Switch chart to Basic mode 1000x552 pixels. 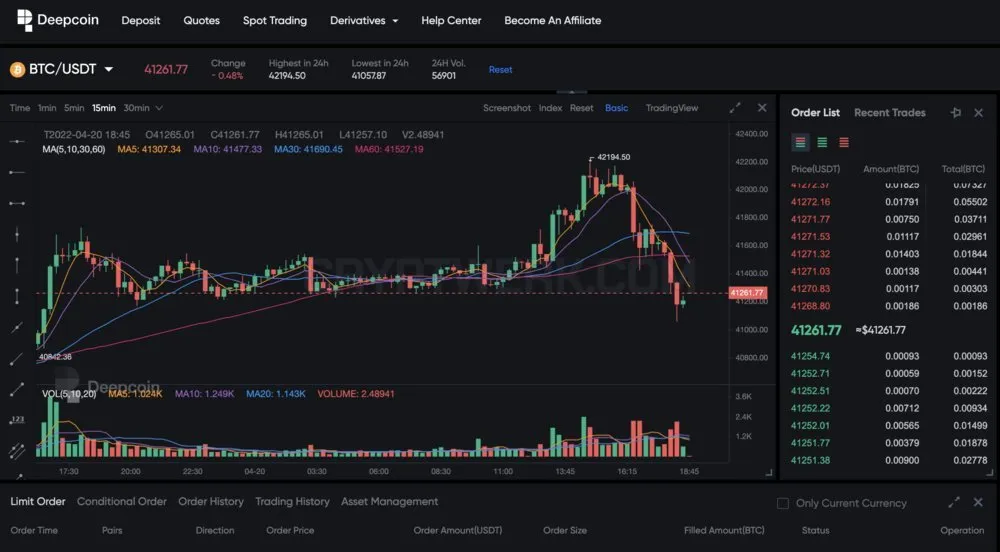point(616,108)
